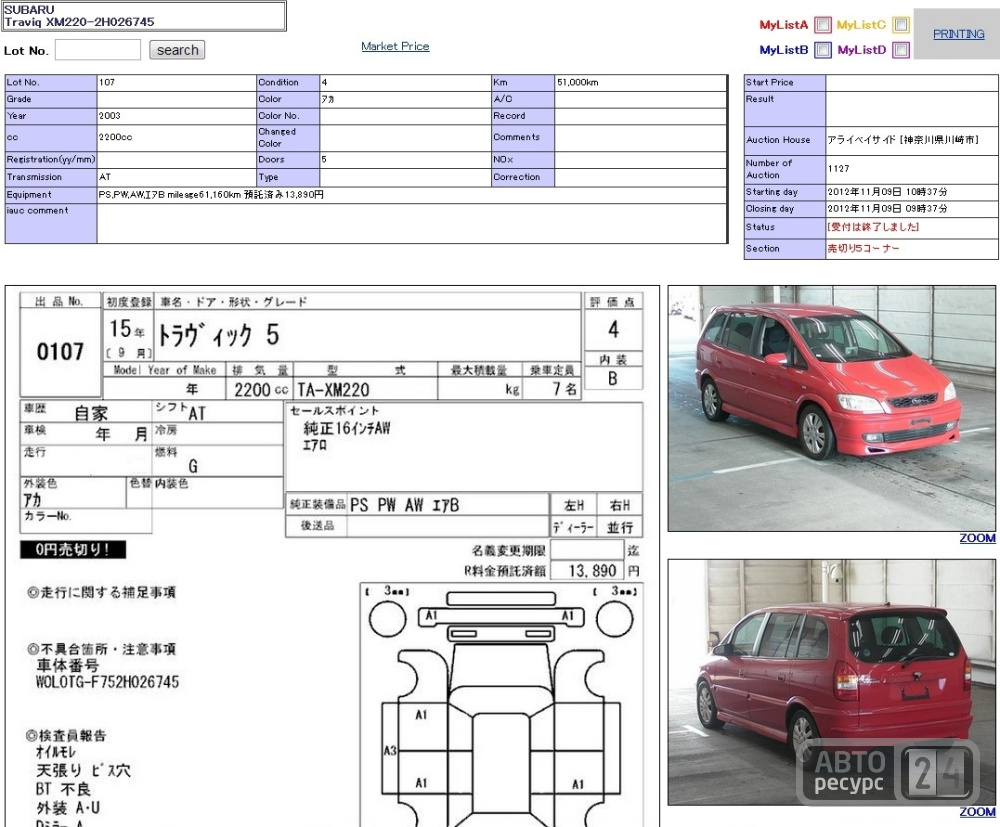Click the Start Price label cell
Screen dimensions: 1000x827
click(784, 82)
